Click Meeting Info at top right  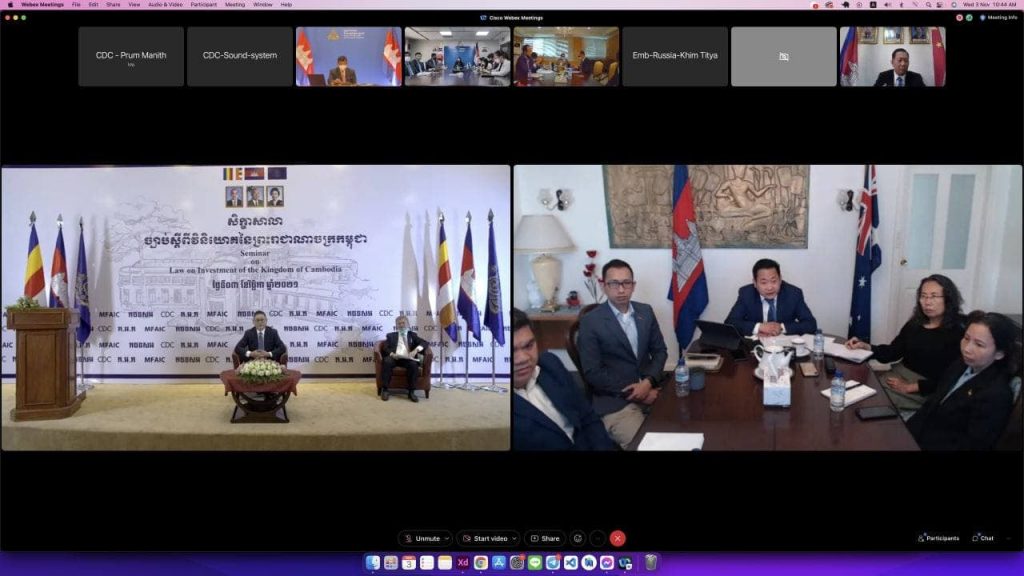998,17
